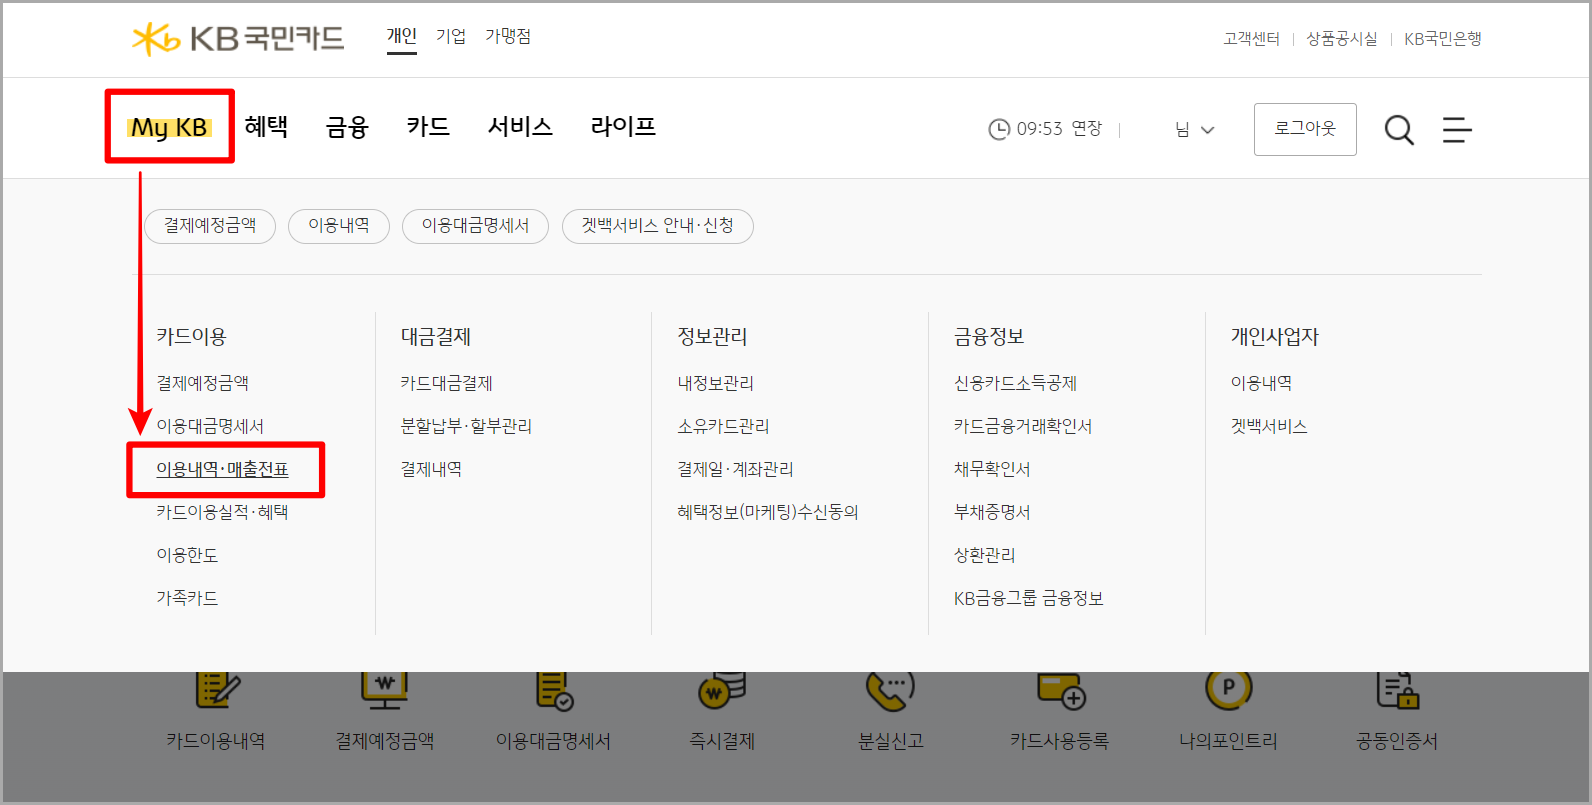Click the 이용내역 pill button
Screen dimensions: 1592x805
coord(339,226)
